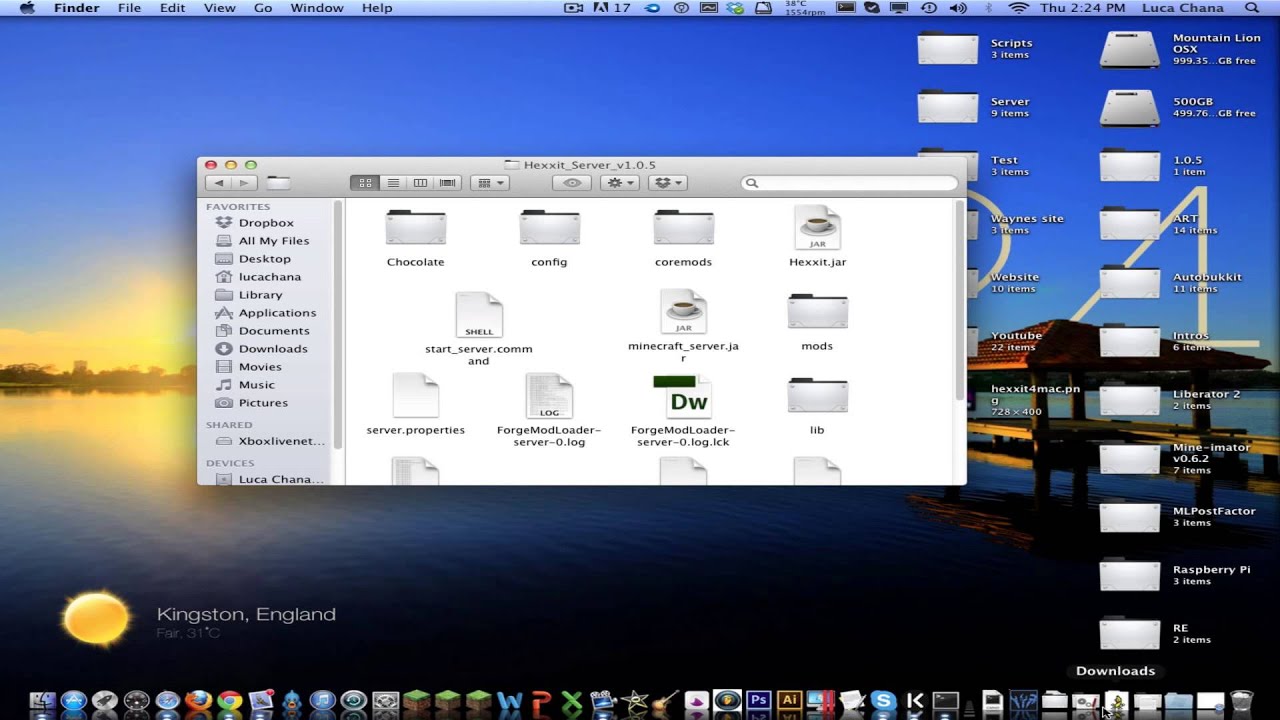Open the item arrangement dropdown
This screenshot has height=720, width=1280.
click(x=490, y=183)
